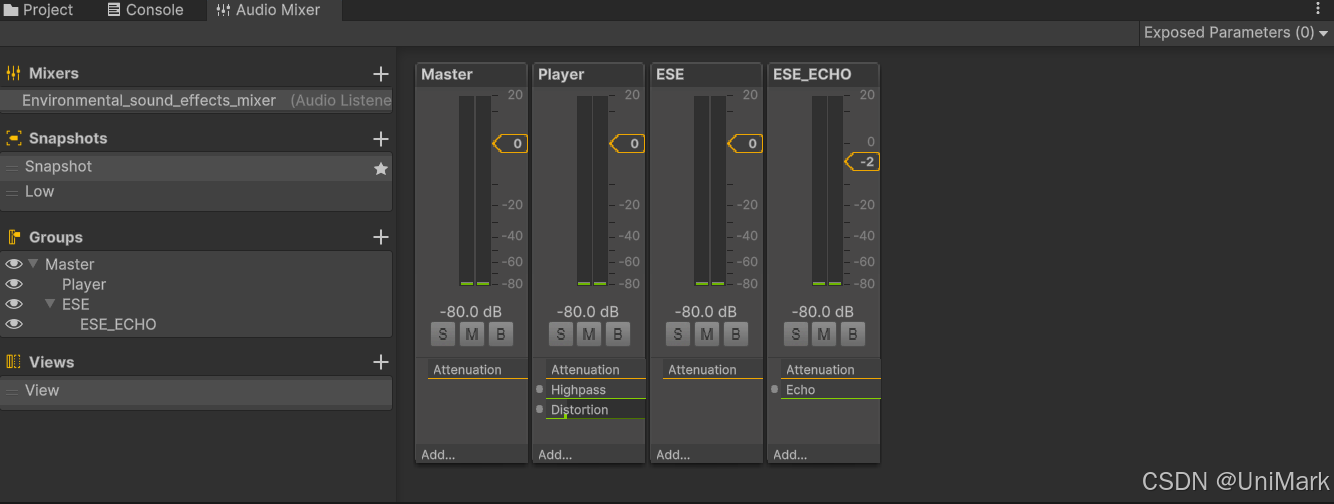Mute the Master channel
This screenshot has height=504, width=1334.
pos(472,334)
